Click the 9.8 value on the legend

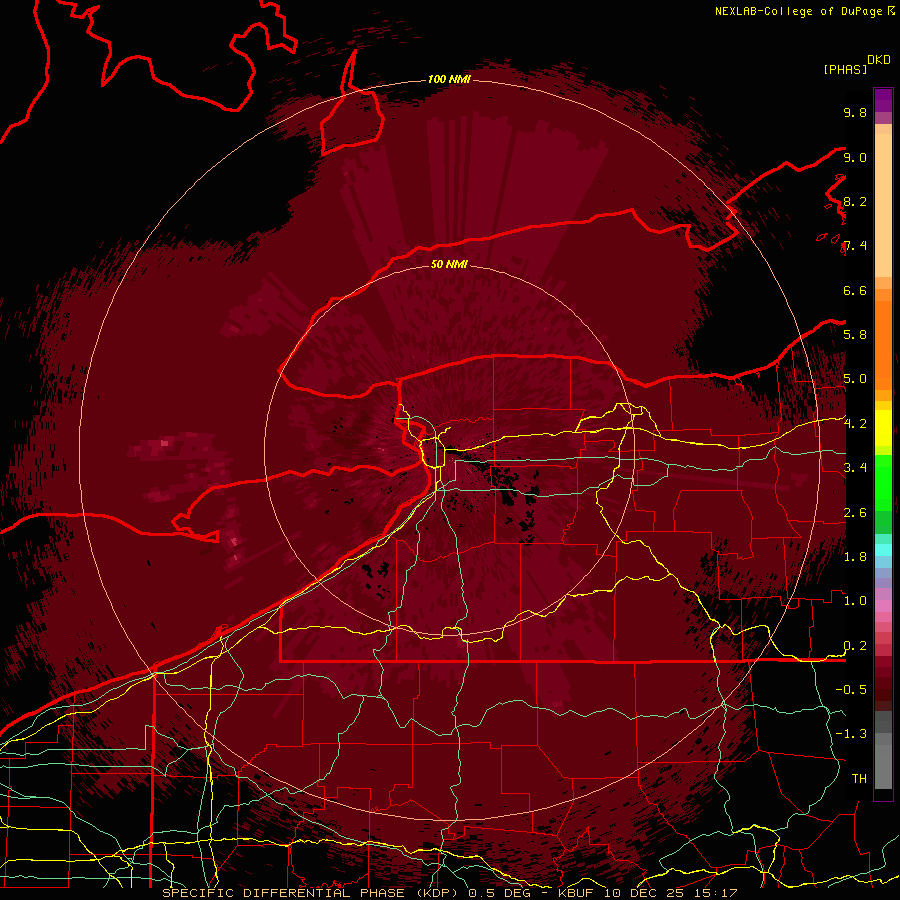coord(855,112)
